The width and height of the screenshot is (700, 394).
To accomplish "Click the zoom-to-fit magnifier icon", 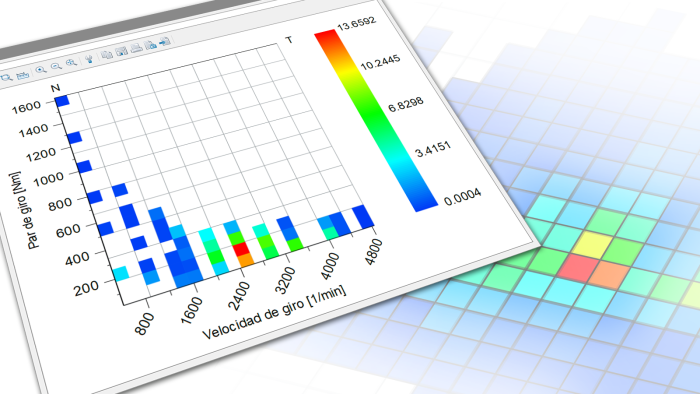I will pos(71,62).
